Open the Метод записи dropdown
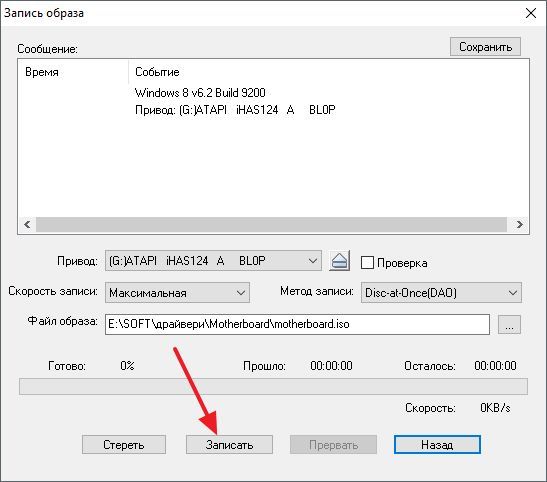The width and height of the screenshot is (547, 482). click(x=441, y=293)
